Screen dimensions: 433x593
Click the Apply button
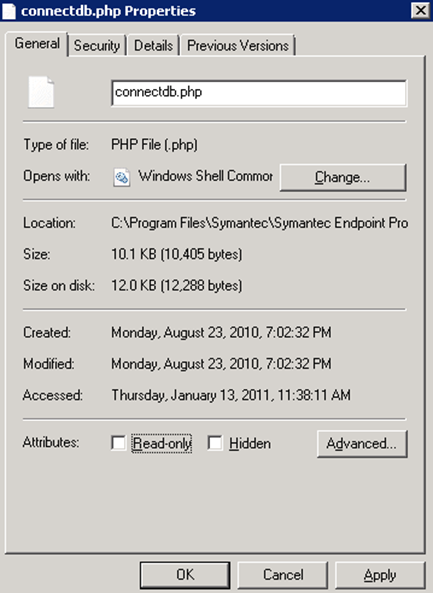pyautogui.click(x=380, y=575)
